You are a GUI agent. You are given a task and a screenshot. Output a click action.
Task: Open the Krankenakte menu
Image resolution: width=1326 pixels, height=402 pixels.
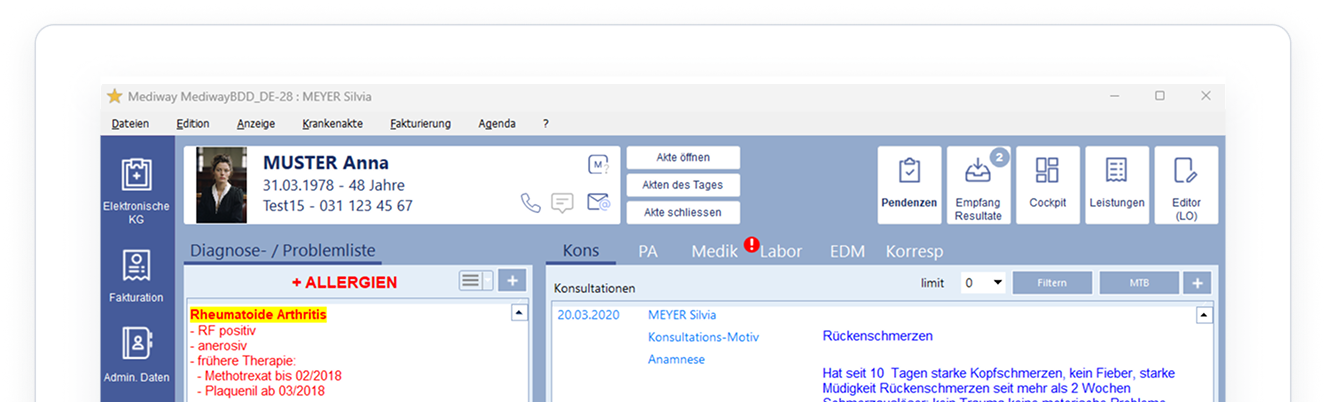(x=332, y=124)
